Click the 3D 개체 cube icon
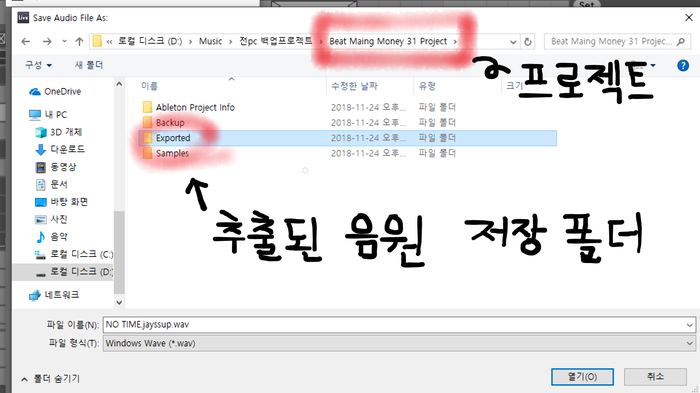The width and height of the screenshot is (700, 393). pyautogui.click(x=41, y=132)
